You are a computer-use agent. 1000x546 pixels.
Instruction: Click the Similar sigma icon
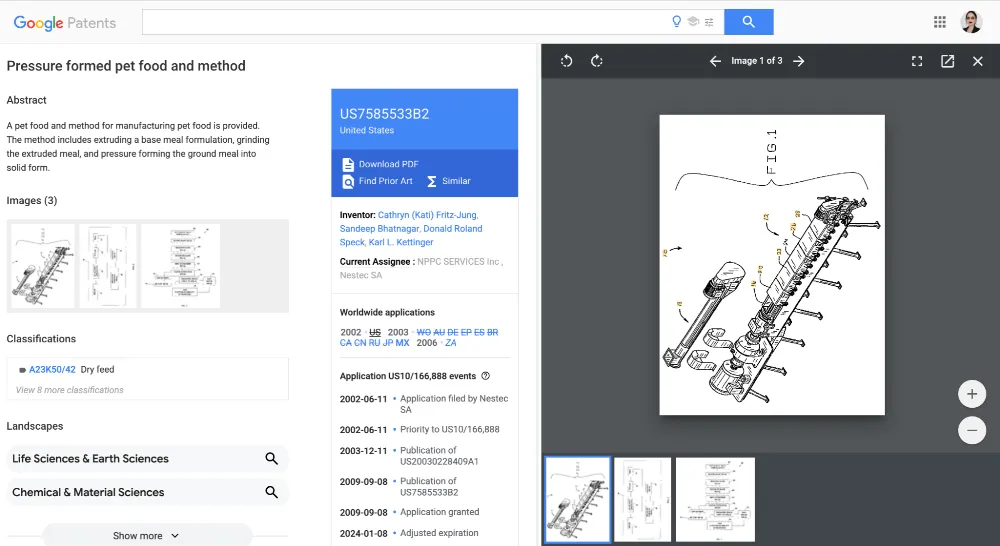(432, 182)
